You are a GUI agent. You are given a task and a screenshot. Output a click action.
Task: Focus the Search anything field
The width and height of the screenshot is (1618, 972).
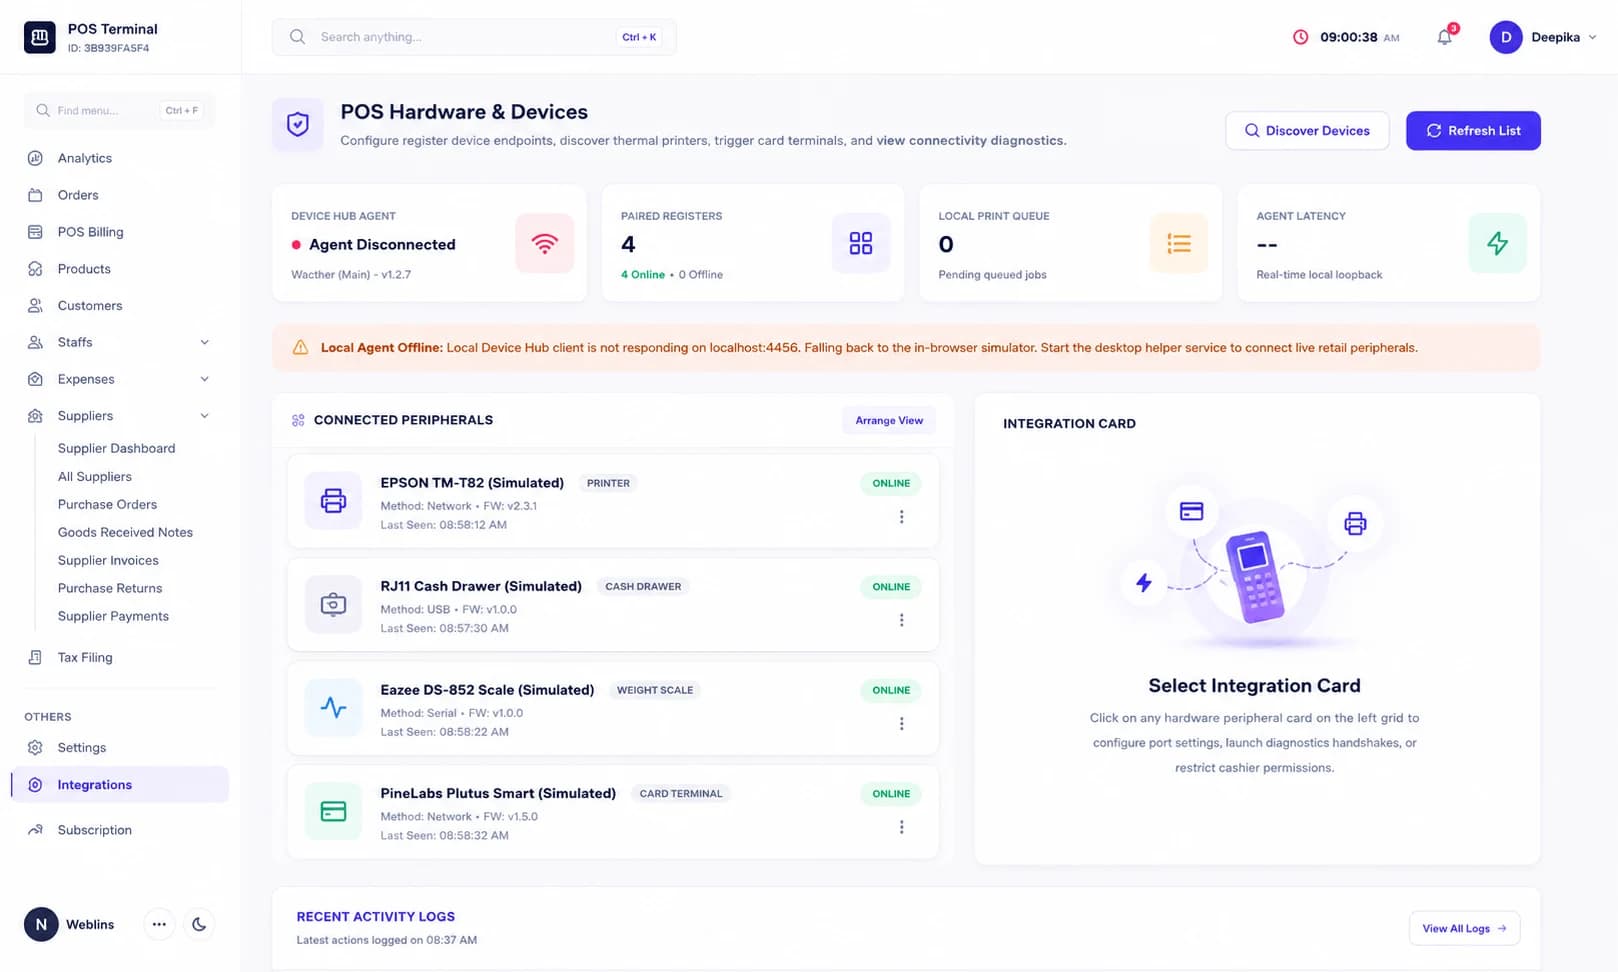474,37
